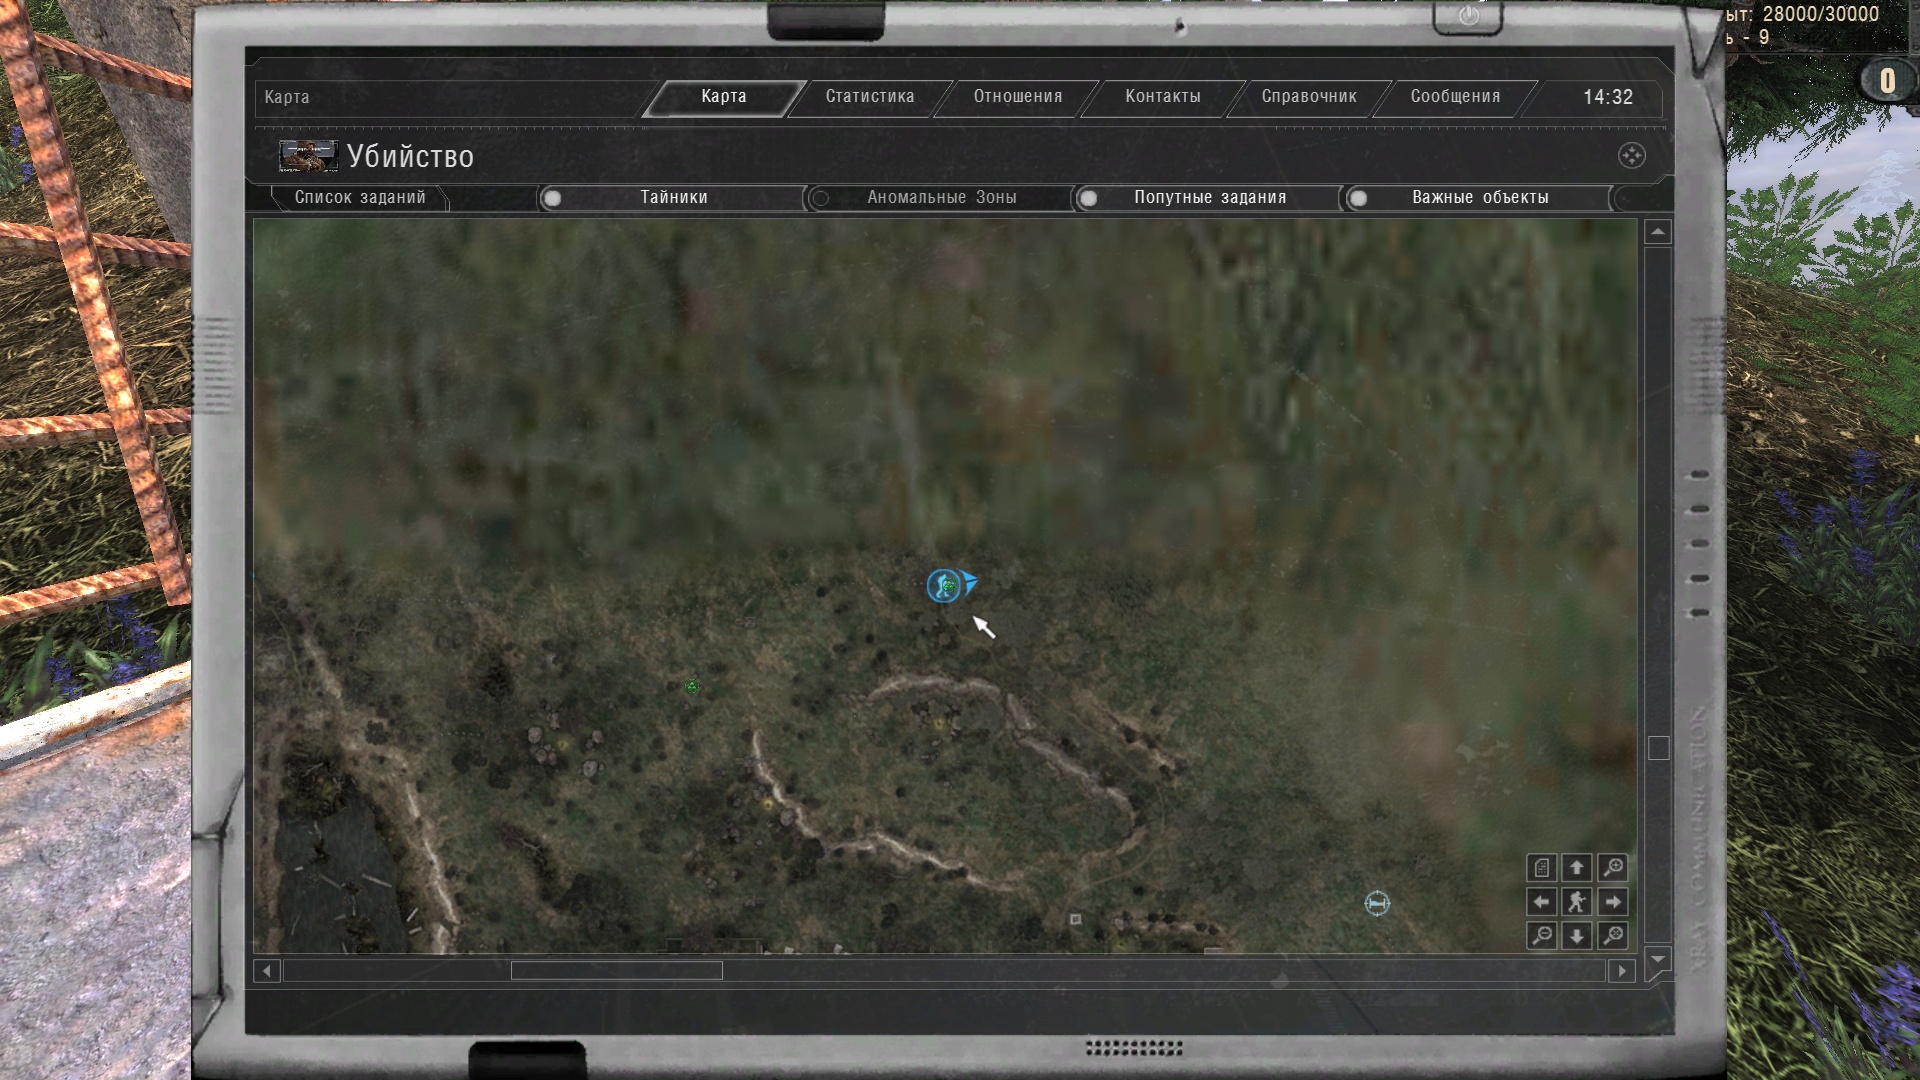1920x1080 pixels.
Task: Switch to the Статистика tab
Action: point(870,97)
